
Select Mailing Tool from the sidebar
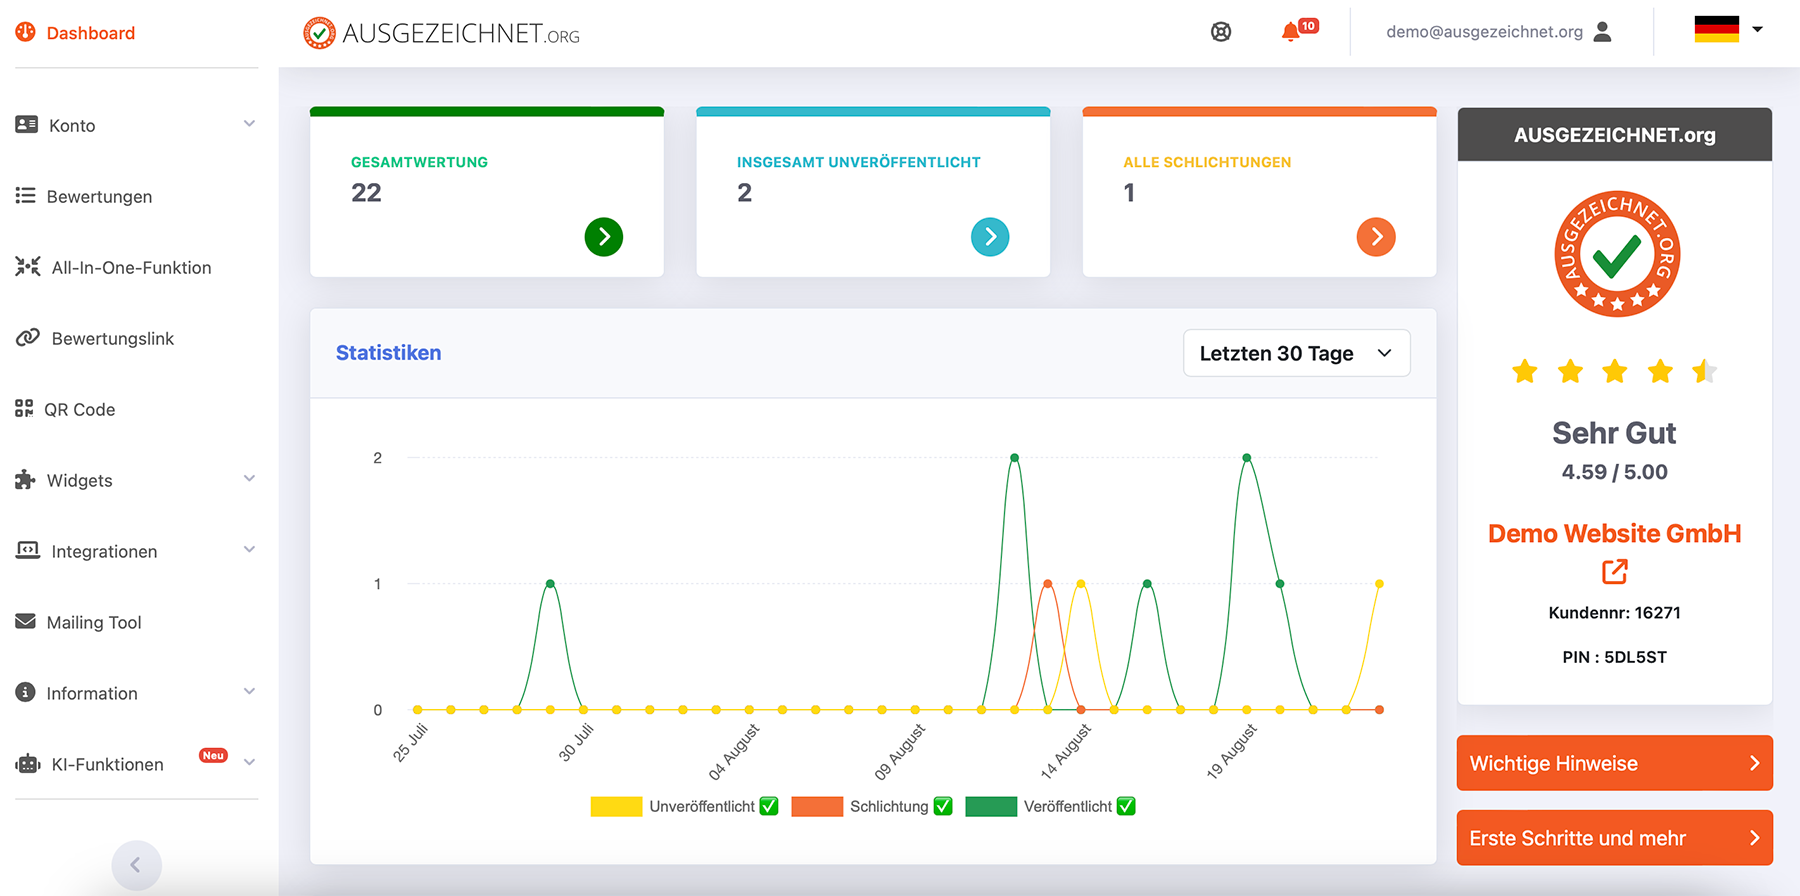tap(94, 623)
